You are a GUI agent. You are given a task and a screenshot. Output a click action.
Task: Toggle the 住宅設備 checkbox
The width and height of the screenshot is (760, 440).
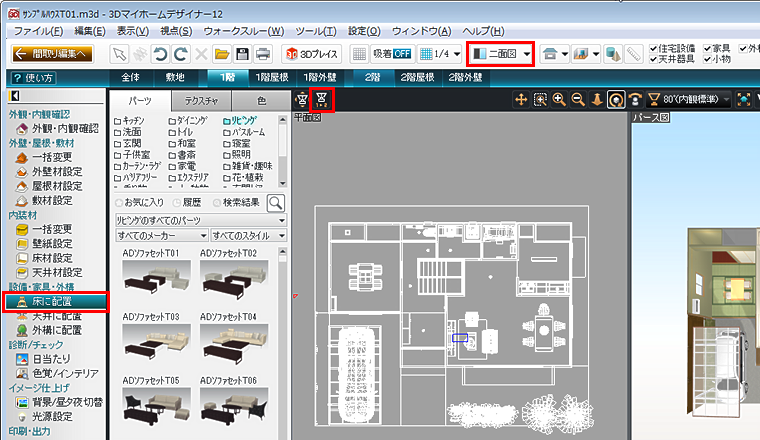(x=653, y=47)
